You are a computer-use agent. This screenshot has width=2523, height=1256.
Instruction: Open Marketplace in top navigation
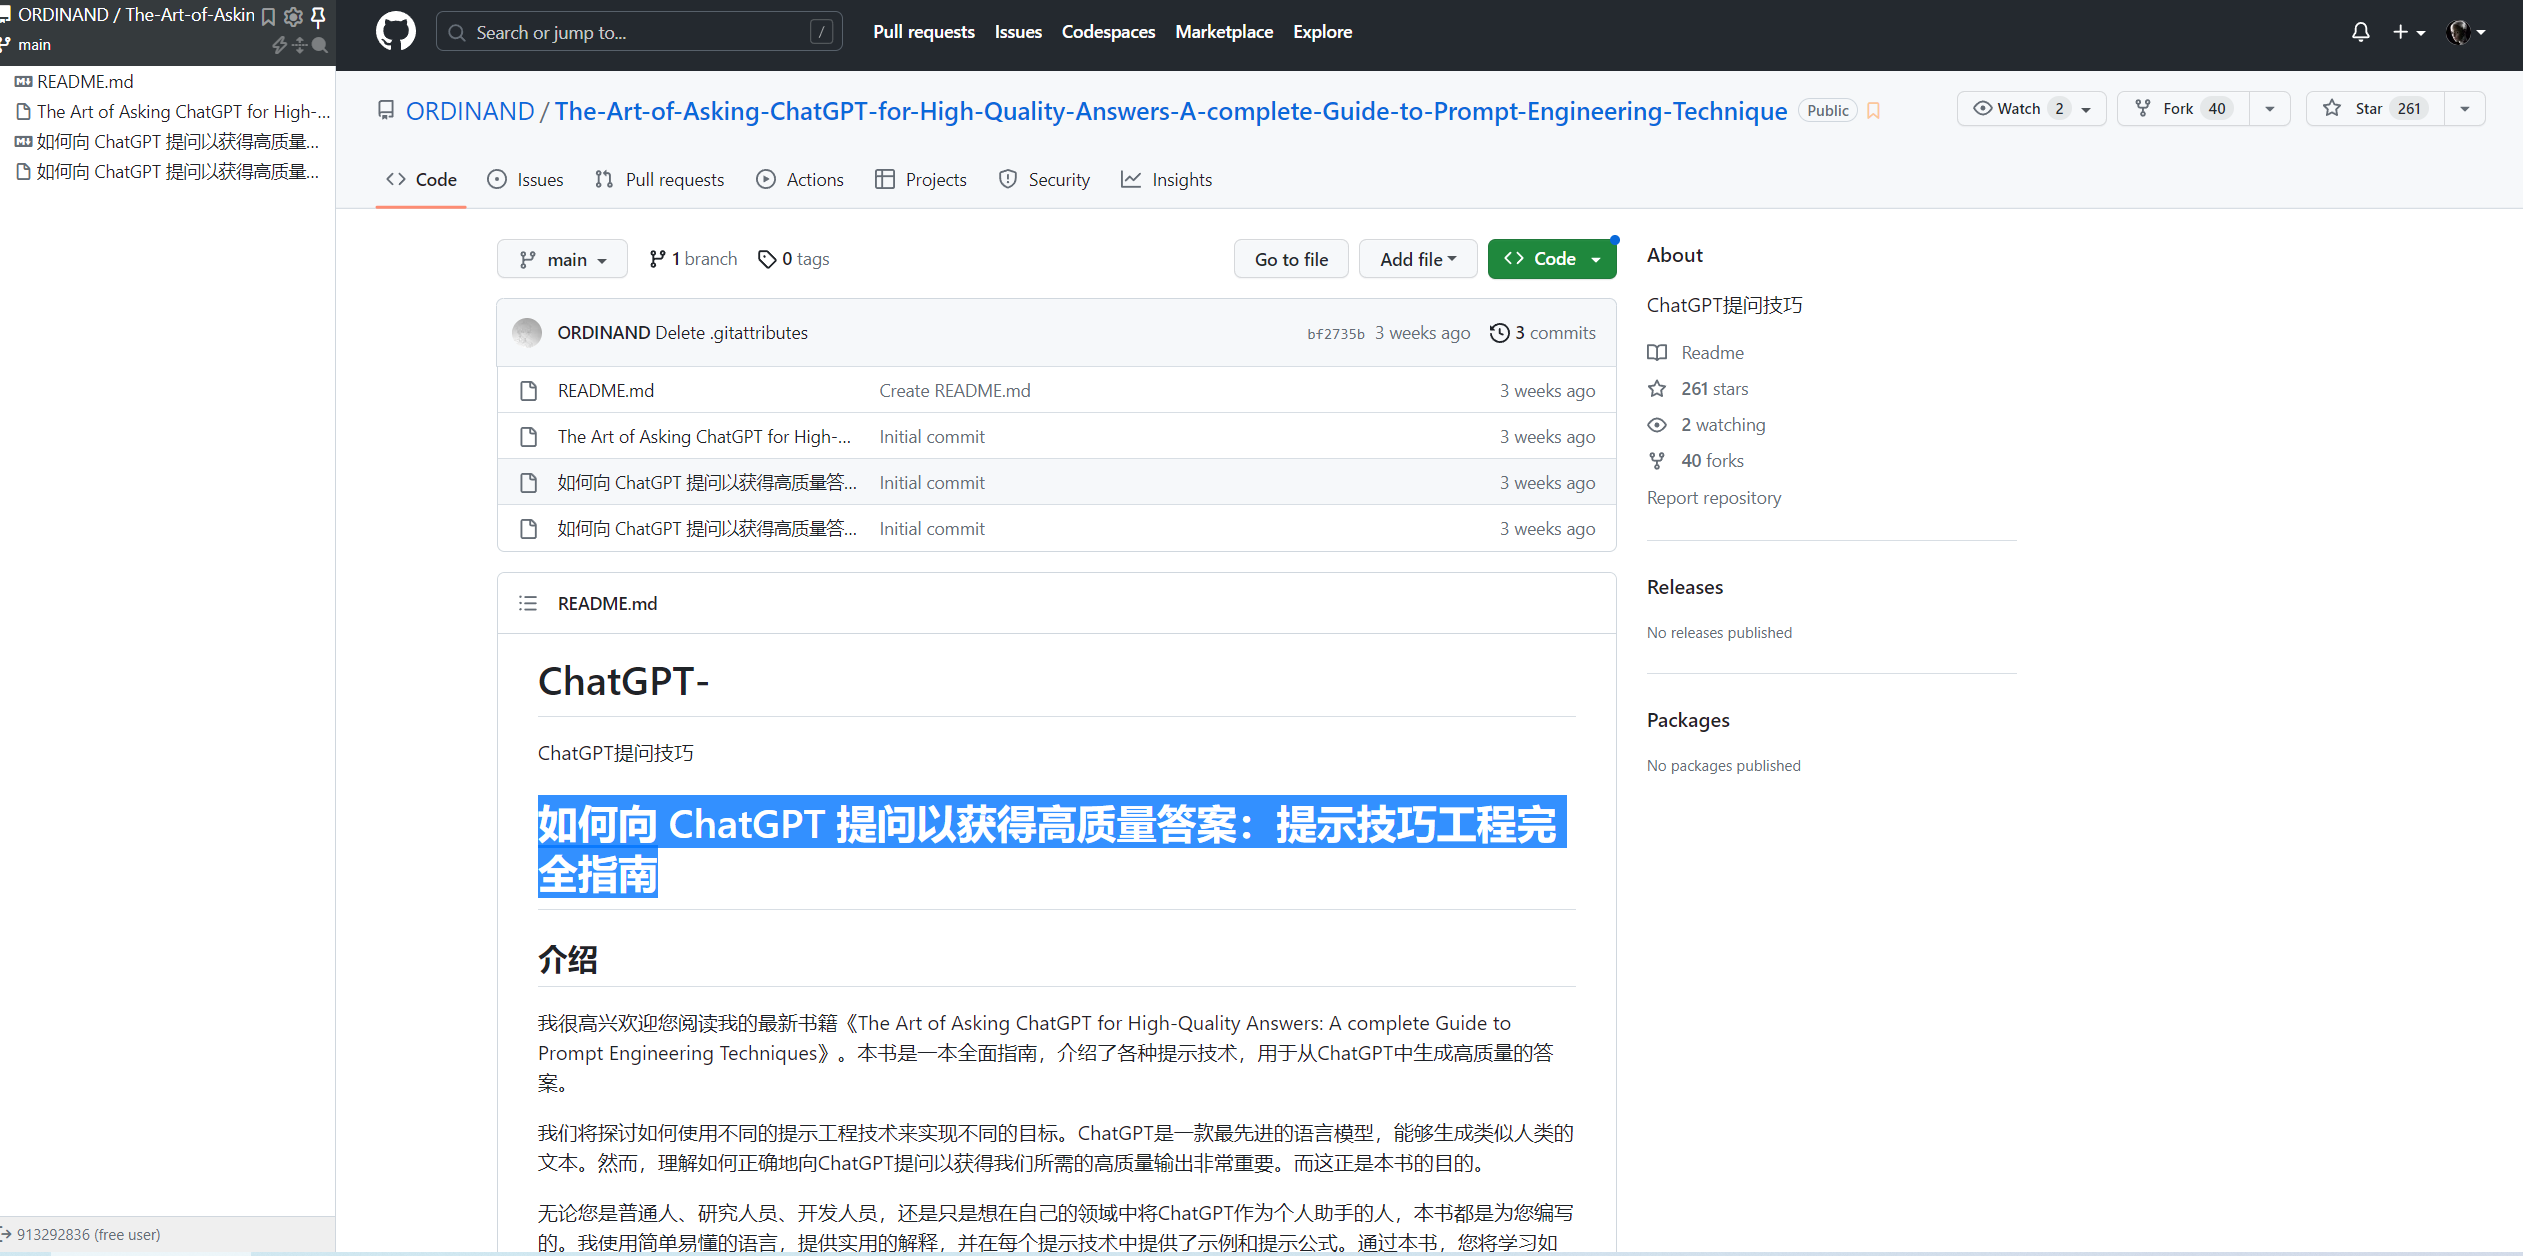point(1224,32)
